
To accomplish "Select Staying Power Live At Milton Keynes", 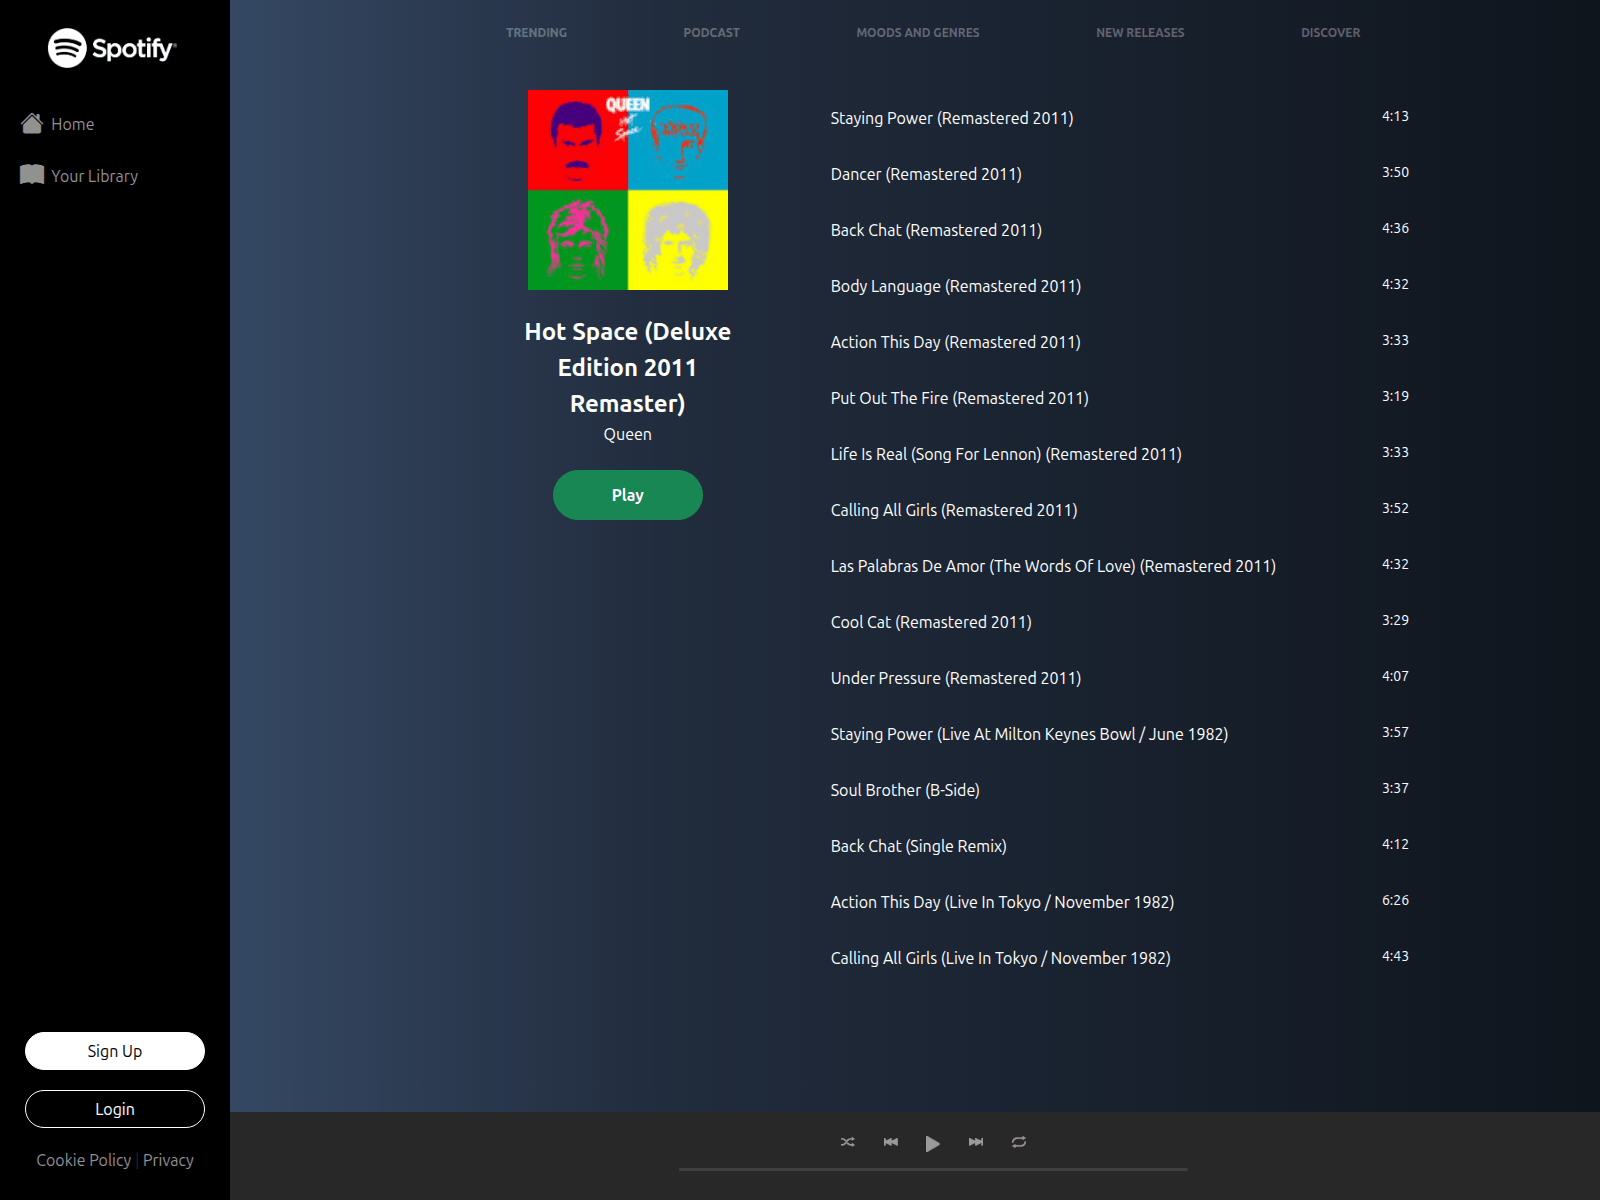I will pyautogui.click(x=1029, y=734).
